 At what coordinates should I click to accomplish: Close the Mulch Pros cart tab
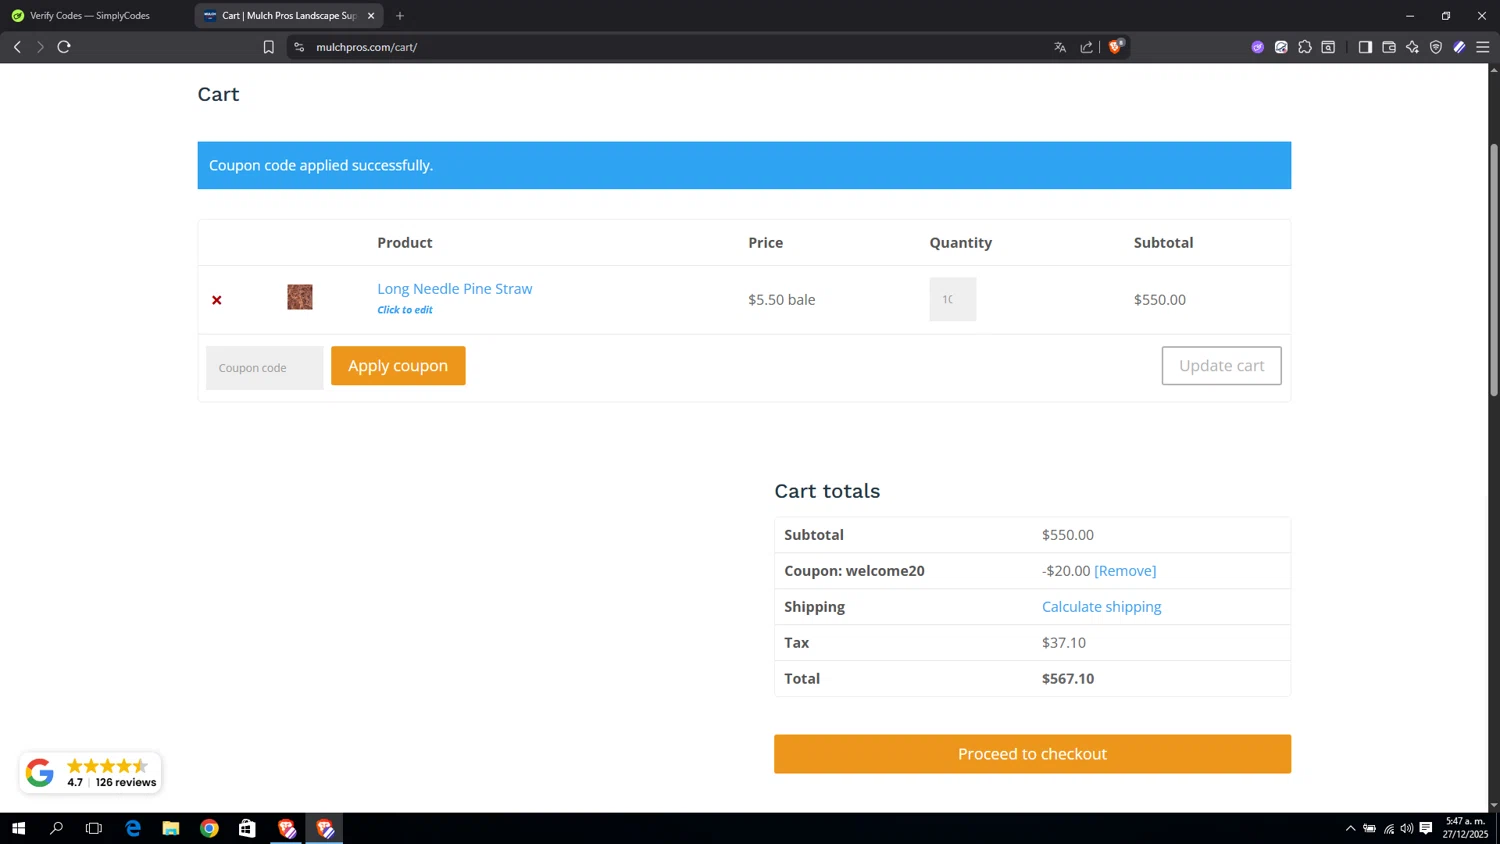pyautogui.click(x=371, y=16)
